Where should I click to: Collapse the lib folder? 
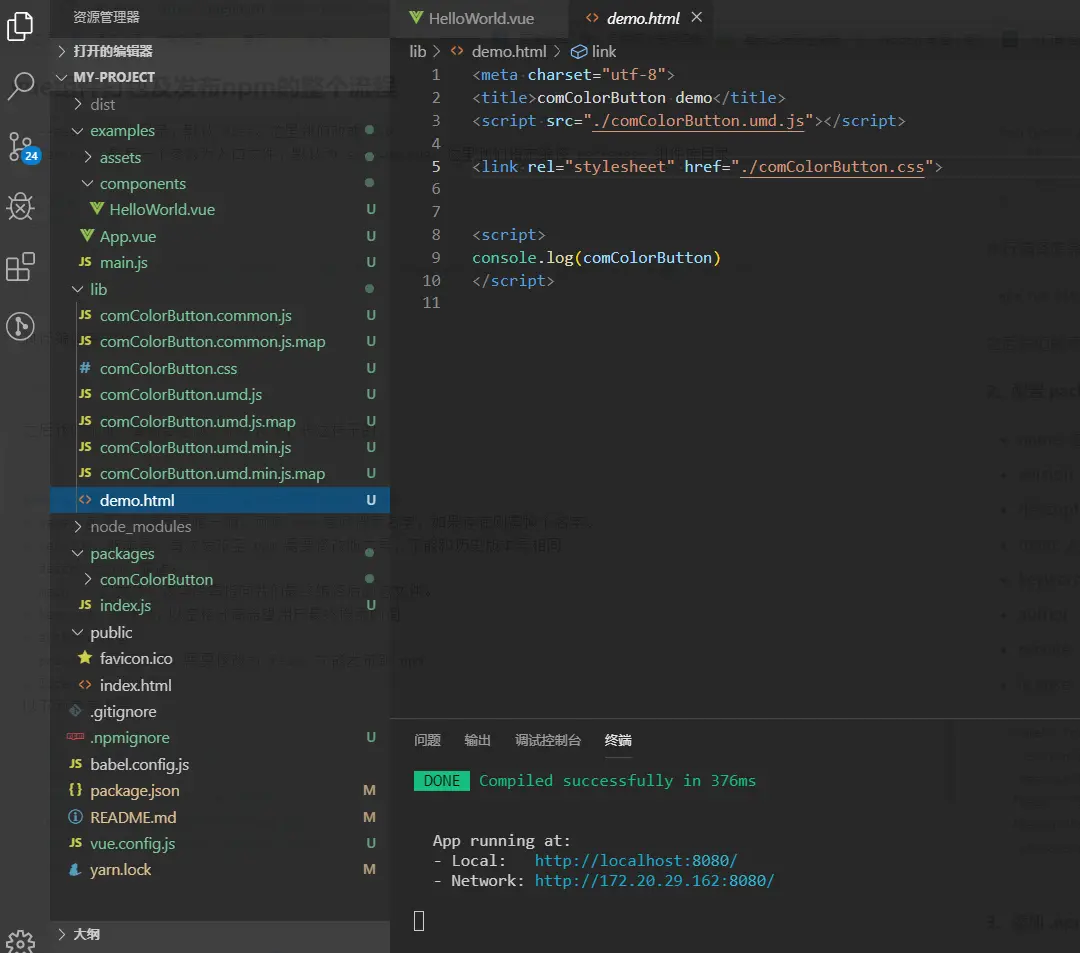pos(220,289)
